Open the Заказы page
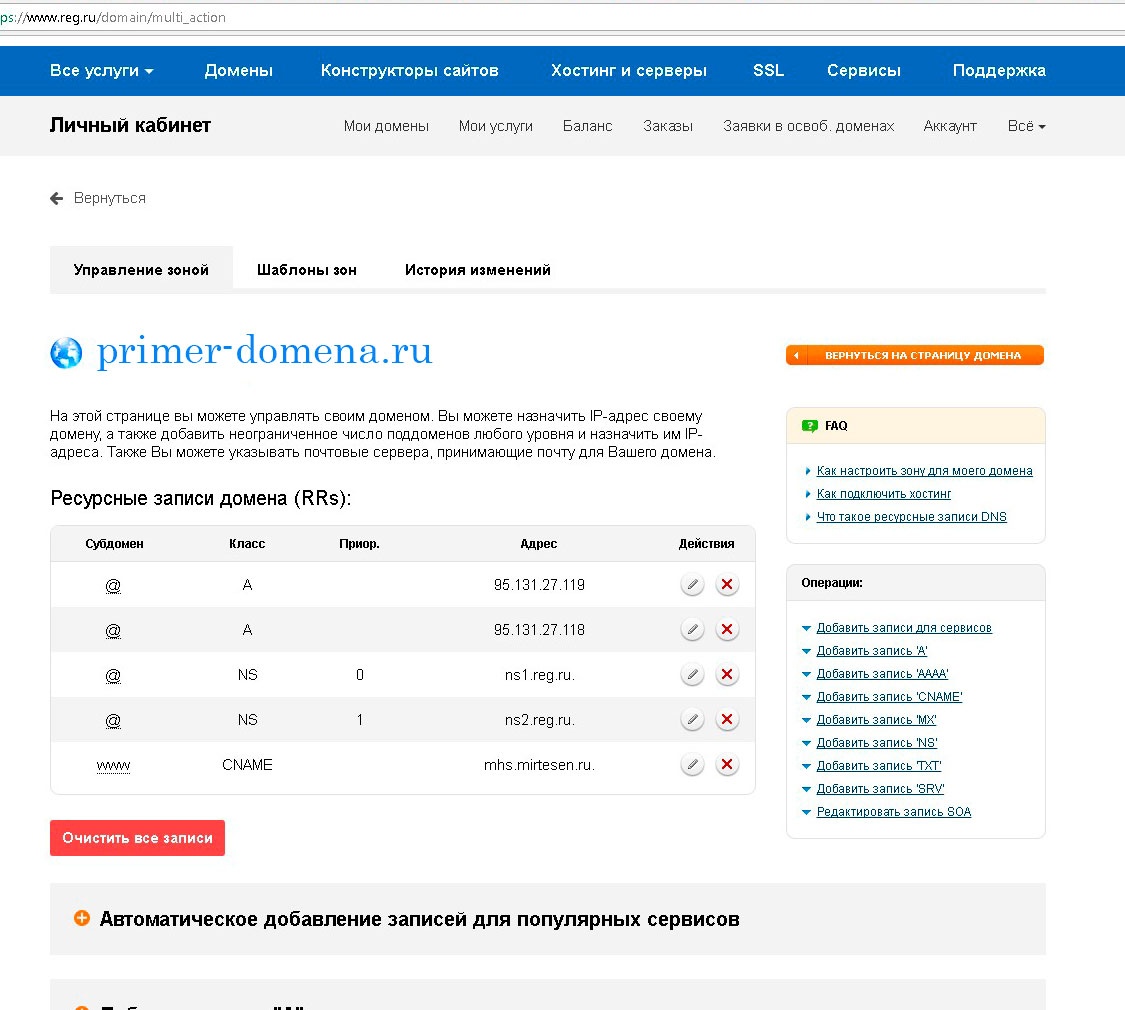Screen dimensions: 1125x1010 [668, 126]
